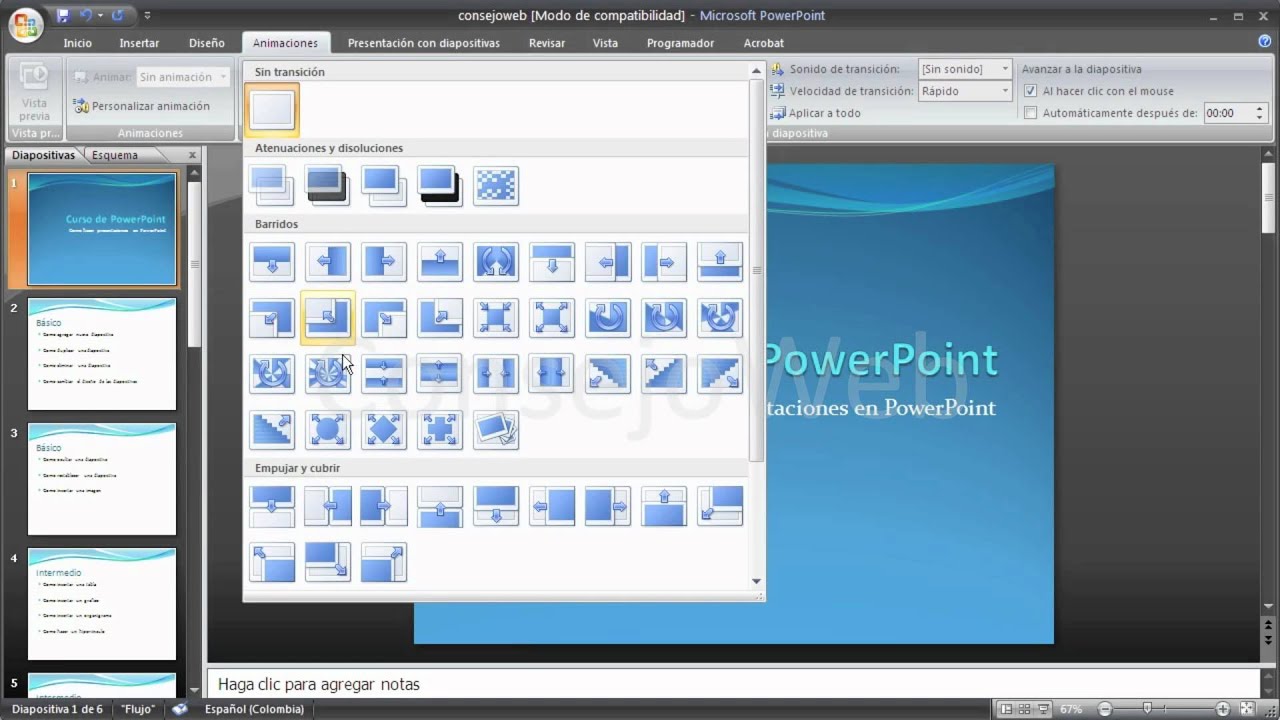
Task: Zoom out with the minus button
Action: [1104, 709]
